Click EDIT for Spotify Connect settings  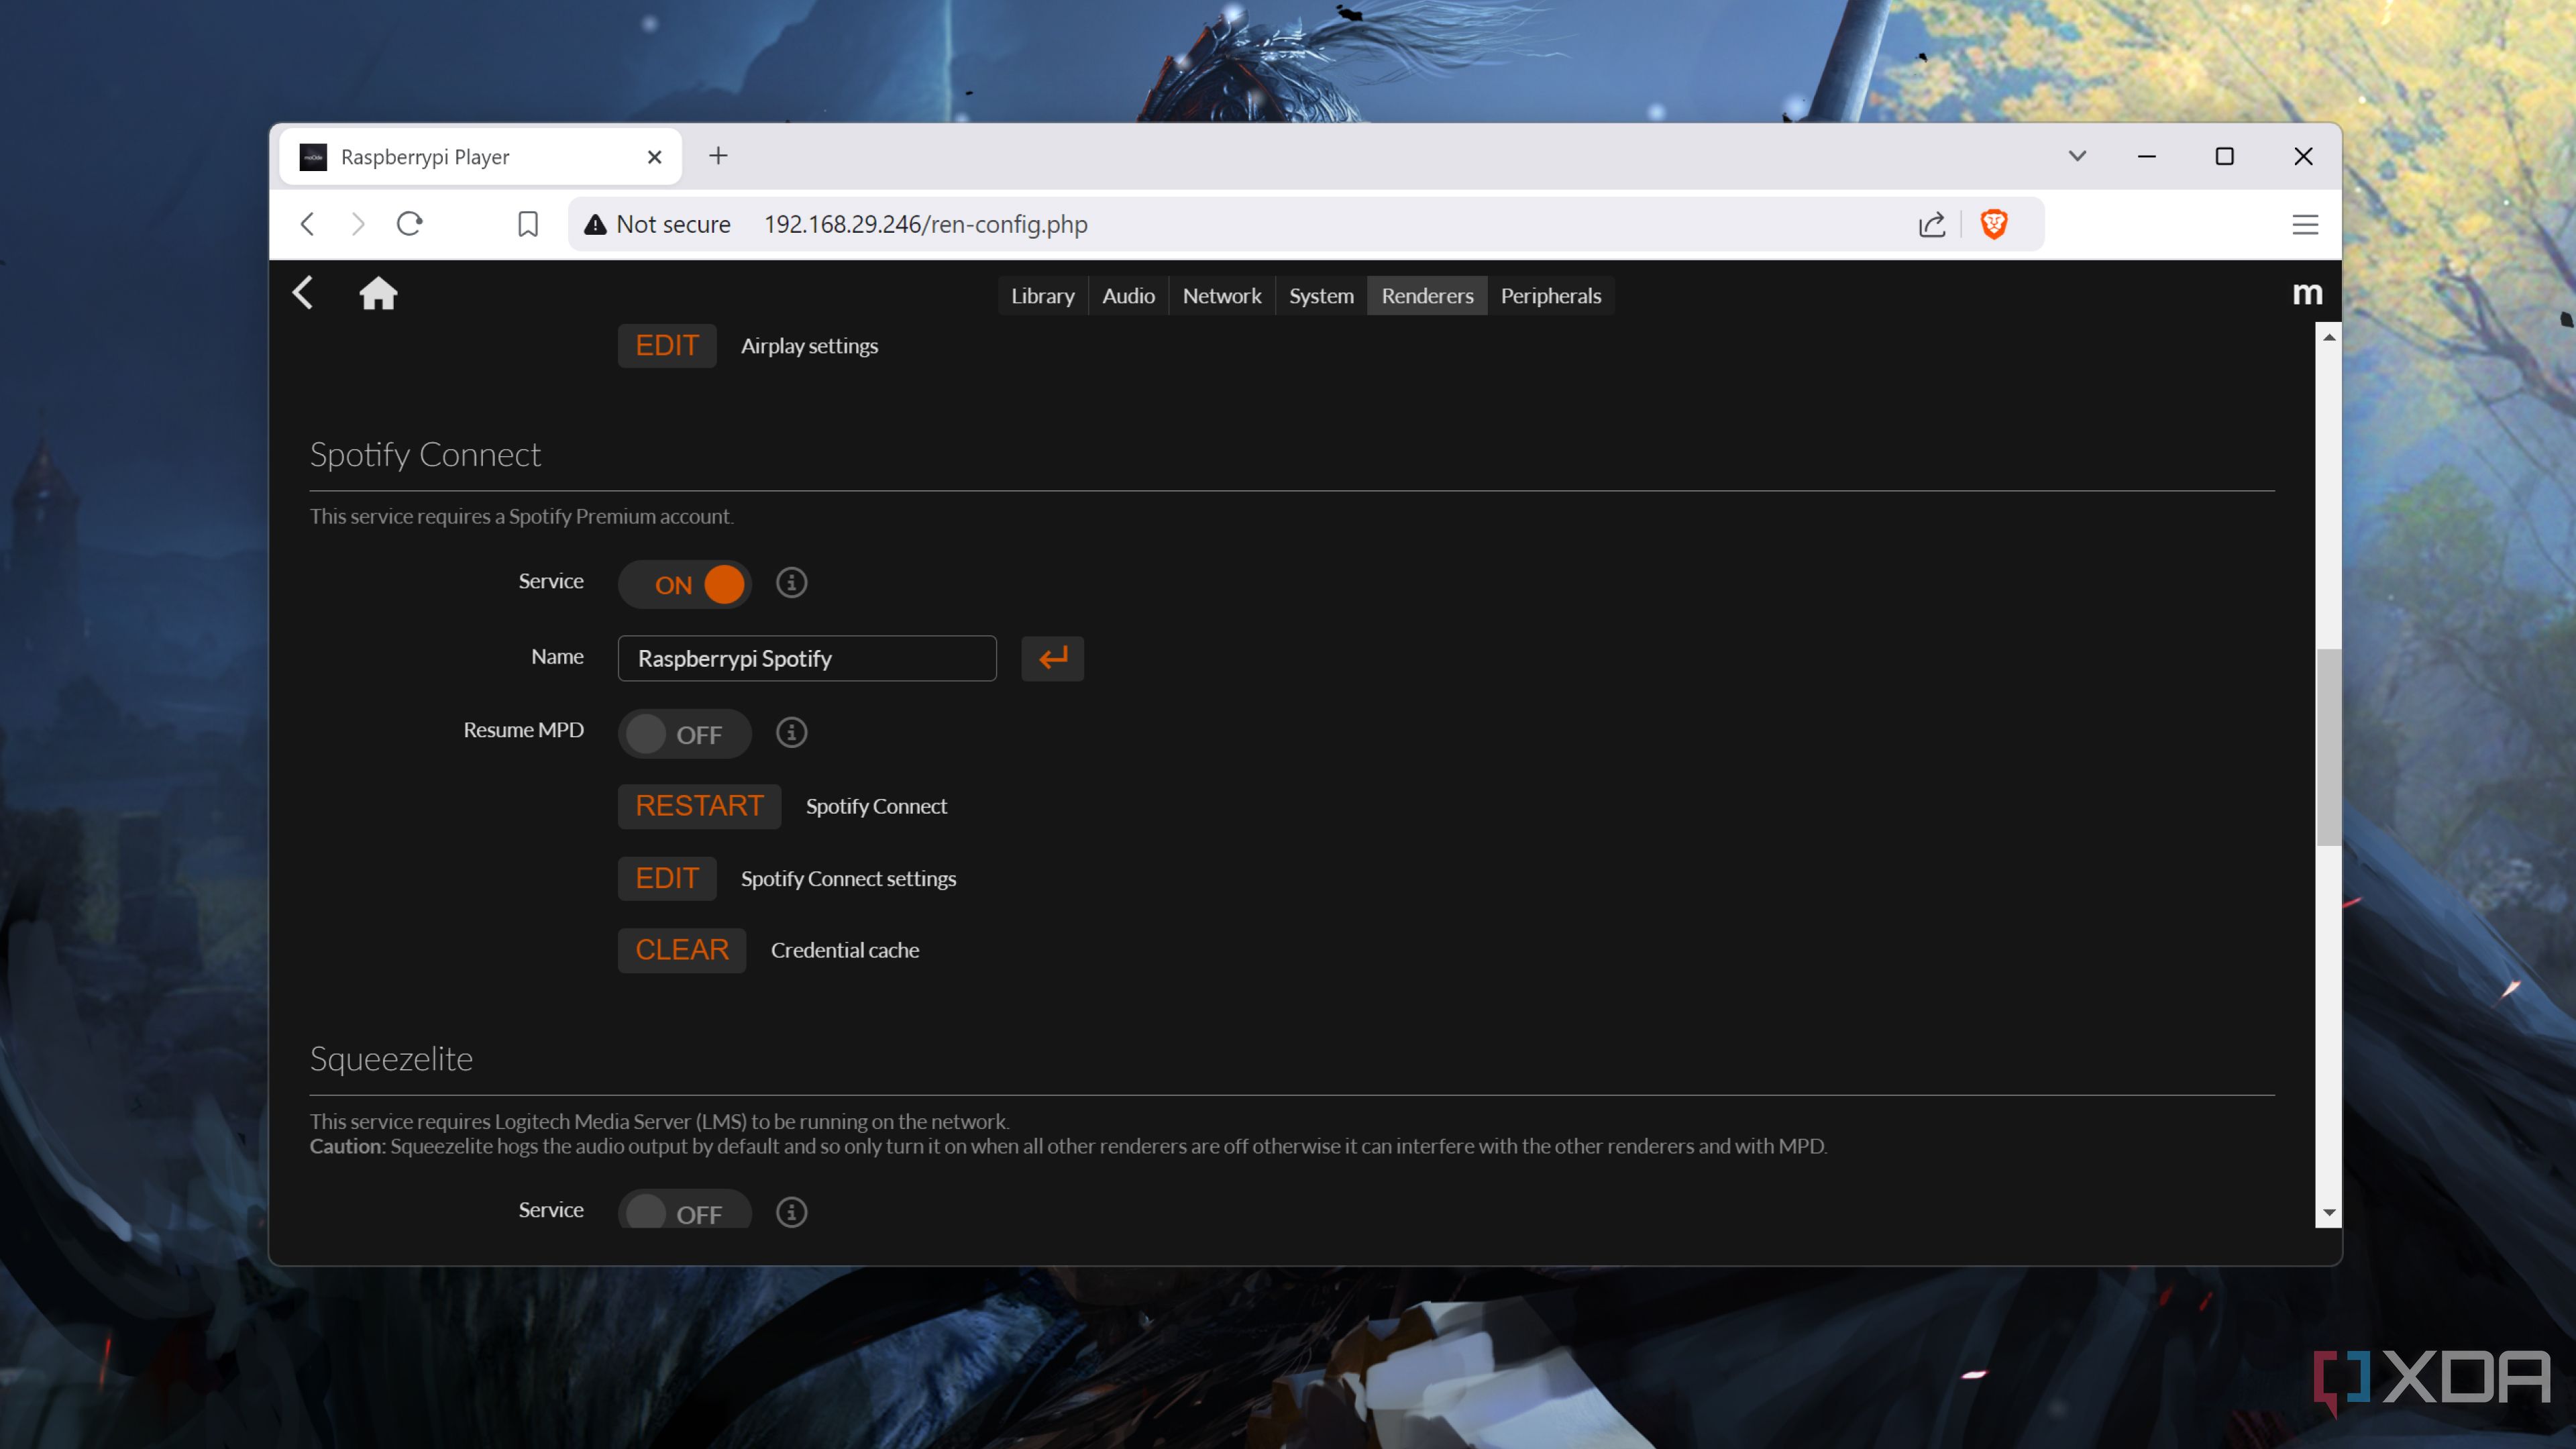click(x=667, y=878)
